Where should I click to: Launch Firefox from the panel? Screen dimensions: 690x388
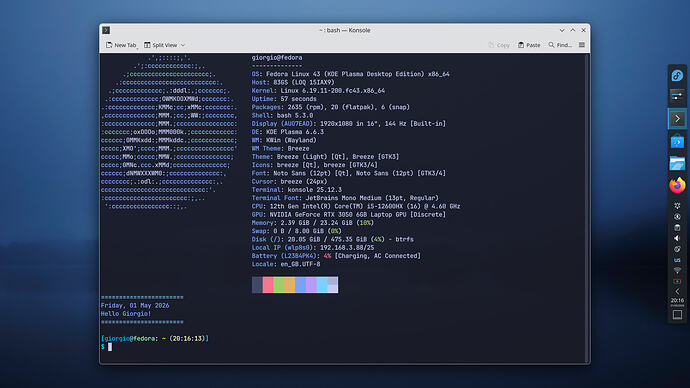pyautogui.click(x=677, y=185)
